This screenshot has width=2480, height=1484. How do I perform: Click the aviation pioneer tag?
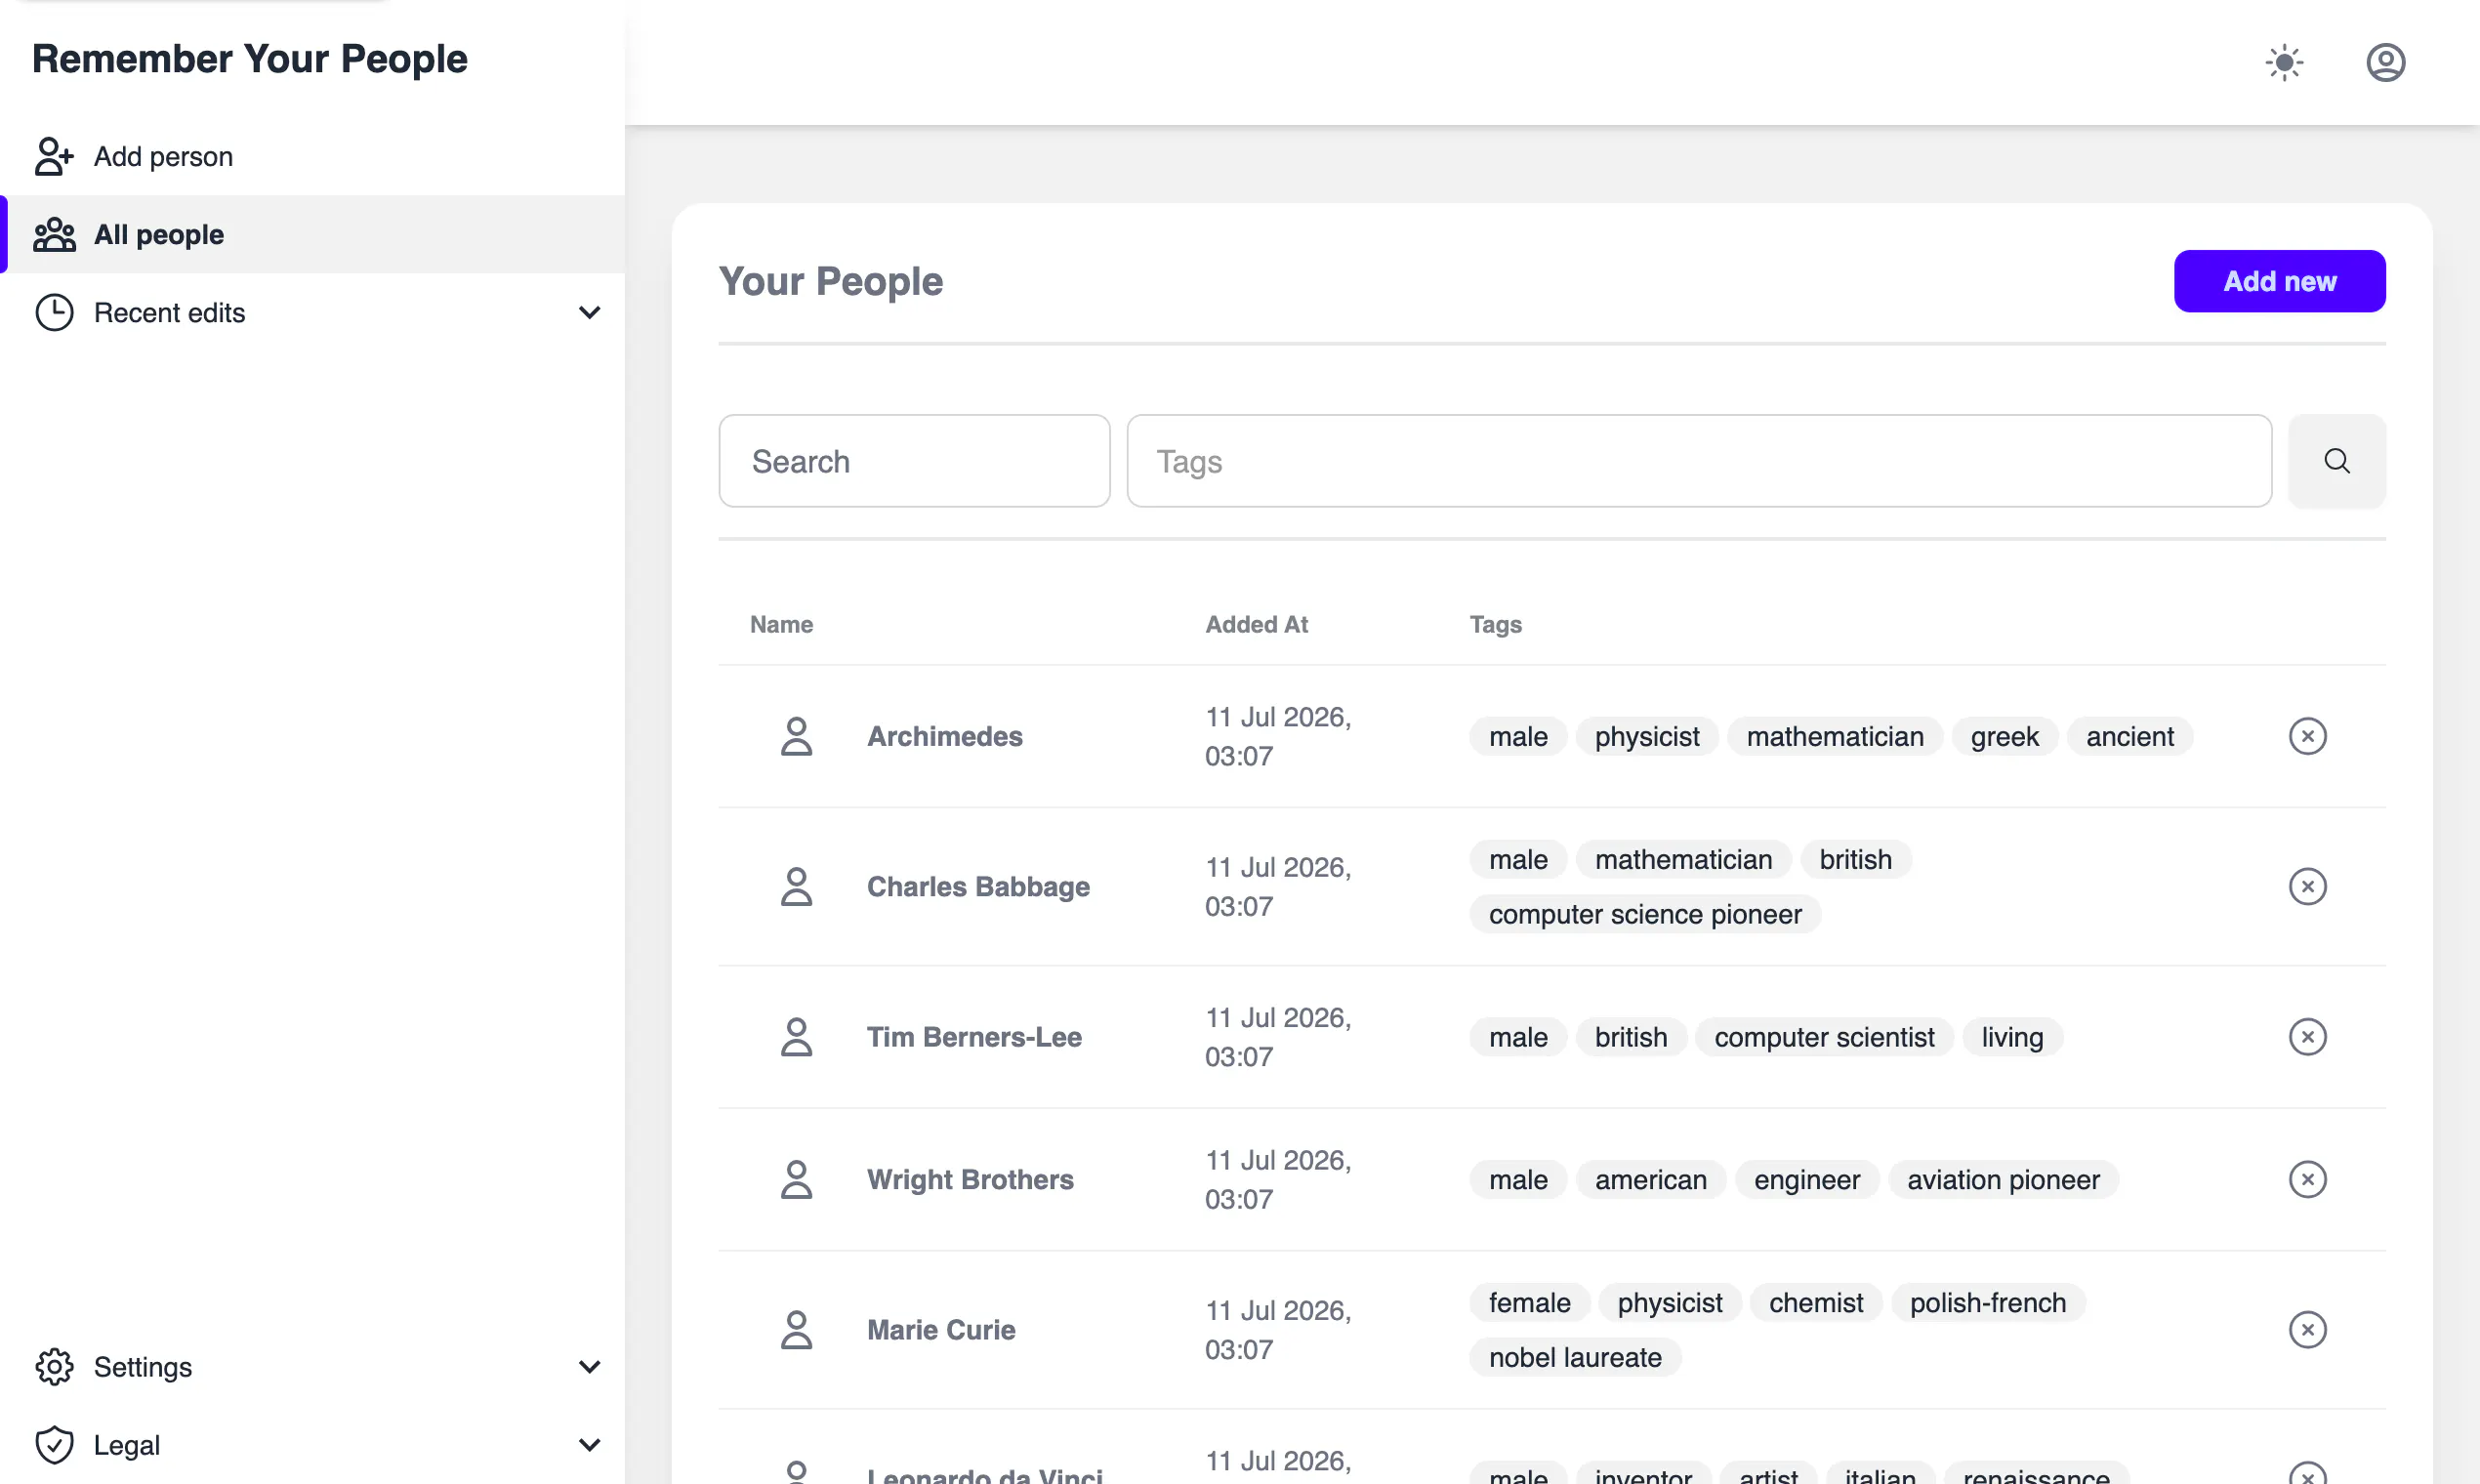click(2002, 1179)
